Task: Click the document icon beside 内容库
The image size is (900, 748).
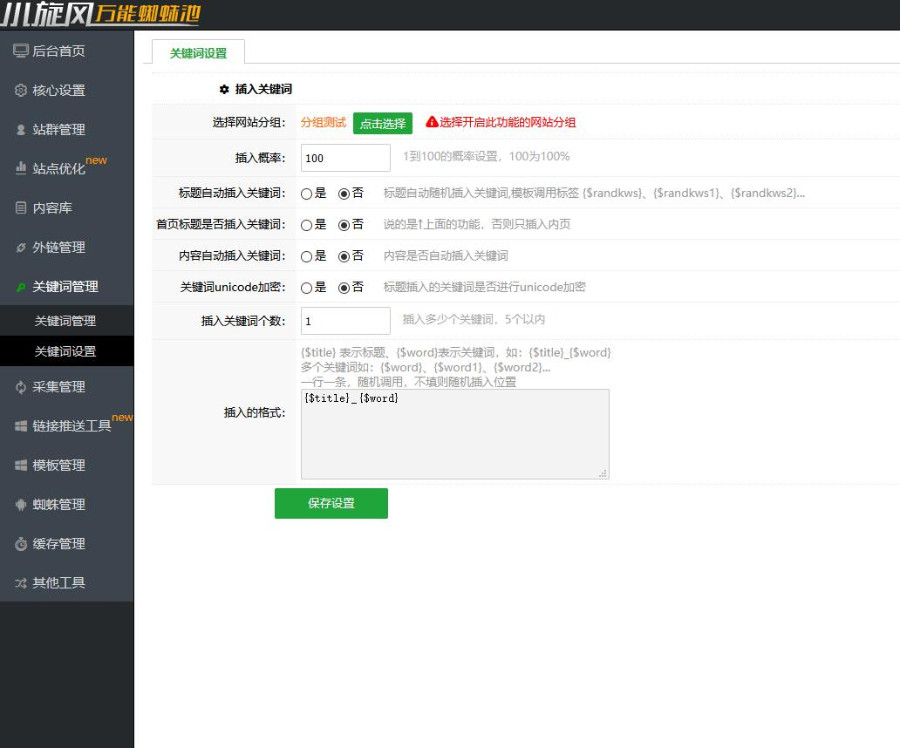Action: pyautogui.click(x=20, y=208)
